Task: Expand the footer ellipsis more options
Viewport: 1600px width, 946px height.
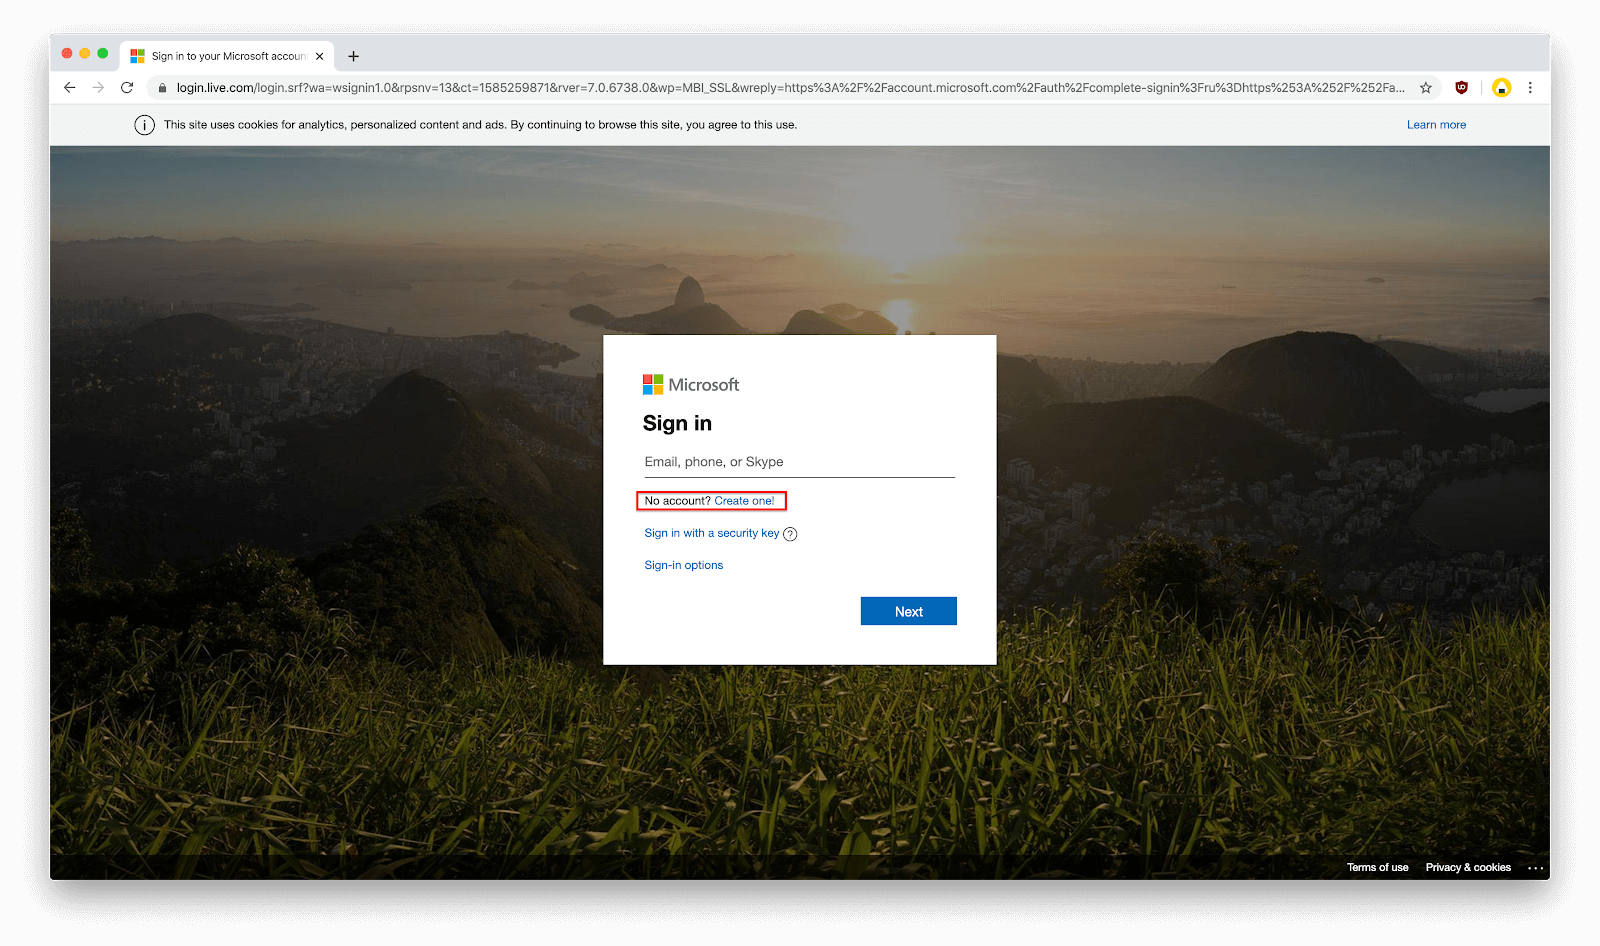Action: pyautogui.click(x=1536, y=868)
